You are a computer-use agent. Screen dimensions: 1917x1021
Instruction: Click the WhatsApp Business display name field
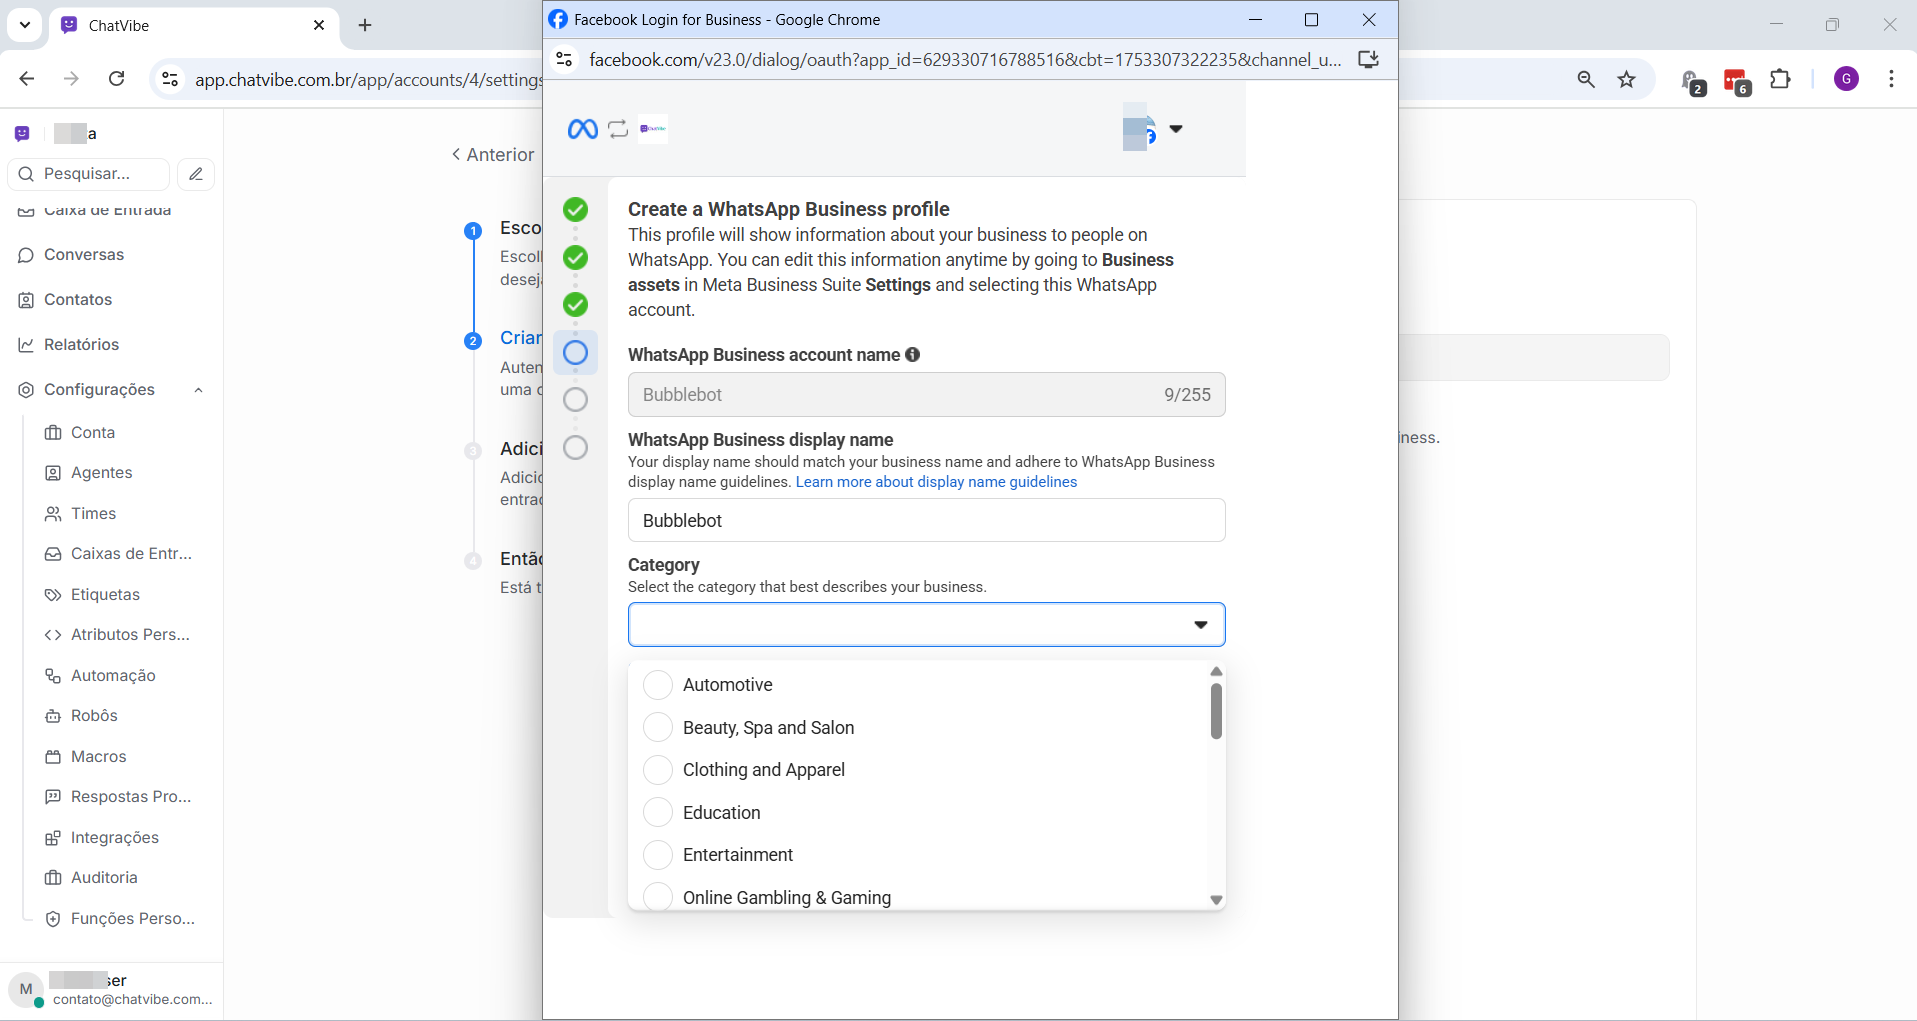926,520
